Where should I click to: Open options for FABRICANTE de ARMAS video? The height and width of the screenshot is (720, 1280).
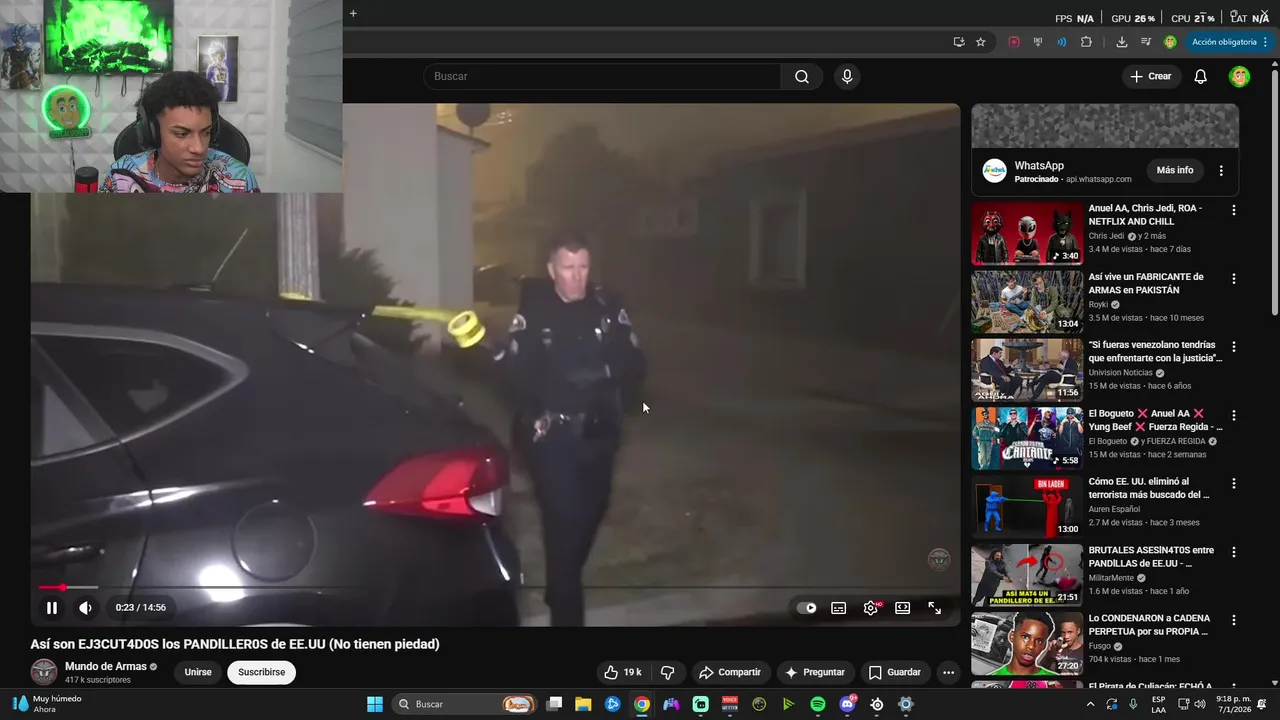click(1233, 278)
